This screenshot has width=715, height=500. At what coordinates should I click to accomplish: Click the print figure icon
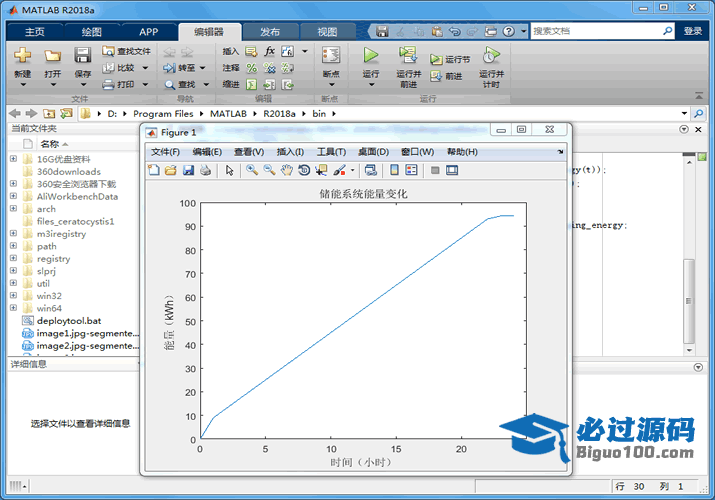tap(205, 170)
